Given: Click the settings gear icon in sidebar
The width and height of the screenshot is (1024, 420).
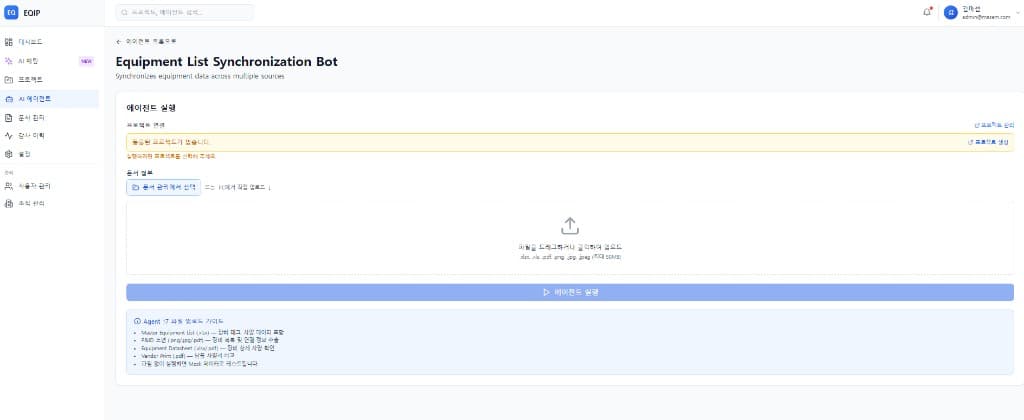Looking at the screenshot, I should [9, 154].
